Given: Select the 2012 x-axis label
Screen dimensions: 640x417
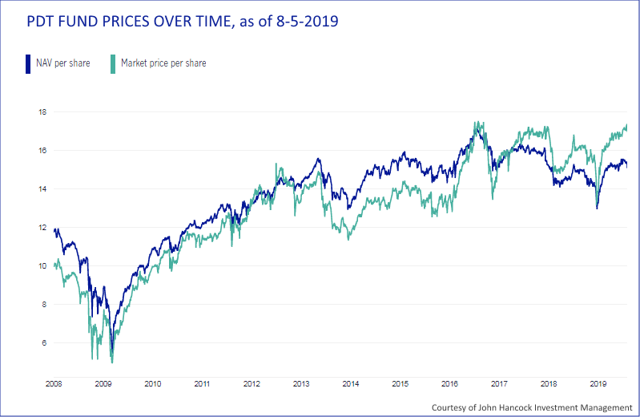Looking at the screenshot, I should [x=252, y=384].
